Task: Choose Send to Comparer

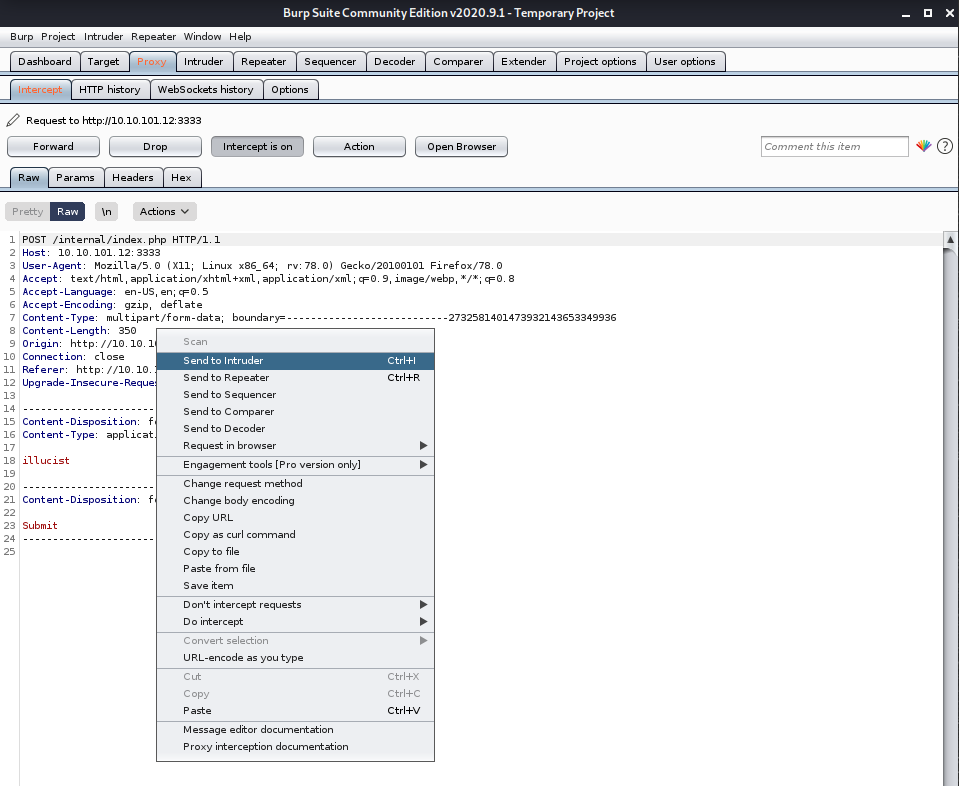Action: click(295, 412)
